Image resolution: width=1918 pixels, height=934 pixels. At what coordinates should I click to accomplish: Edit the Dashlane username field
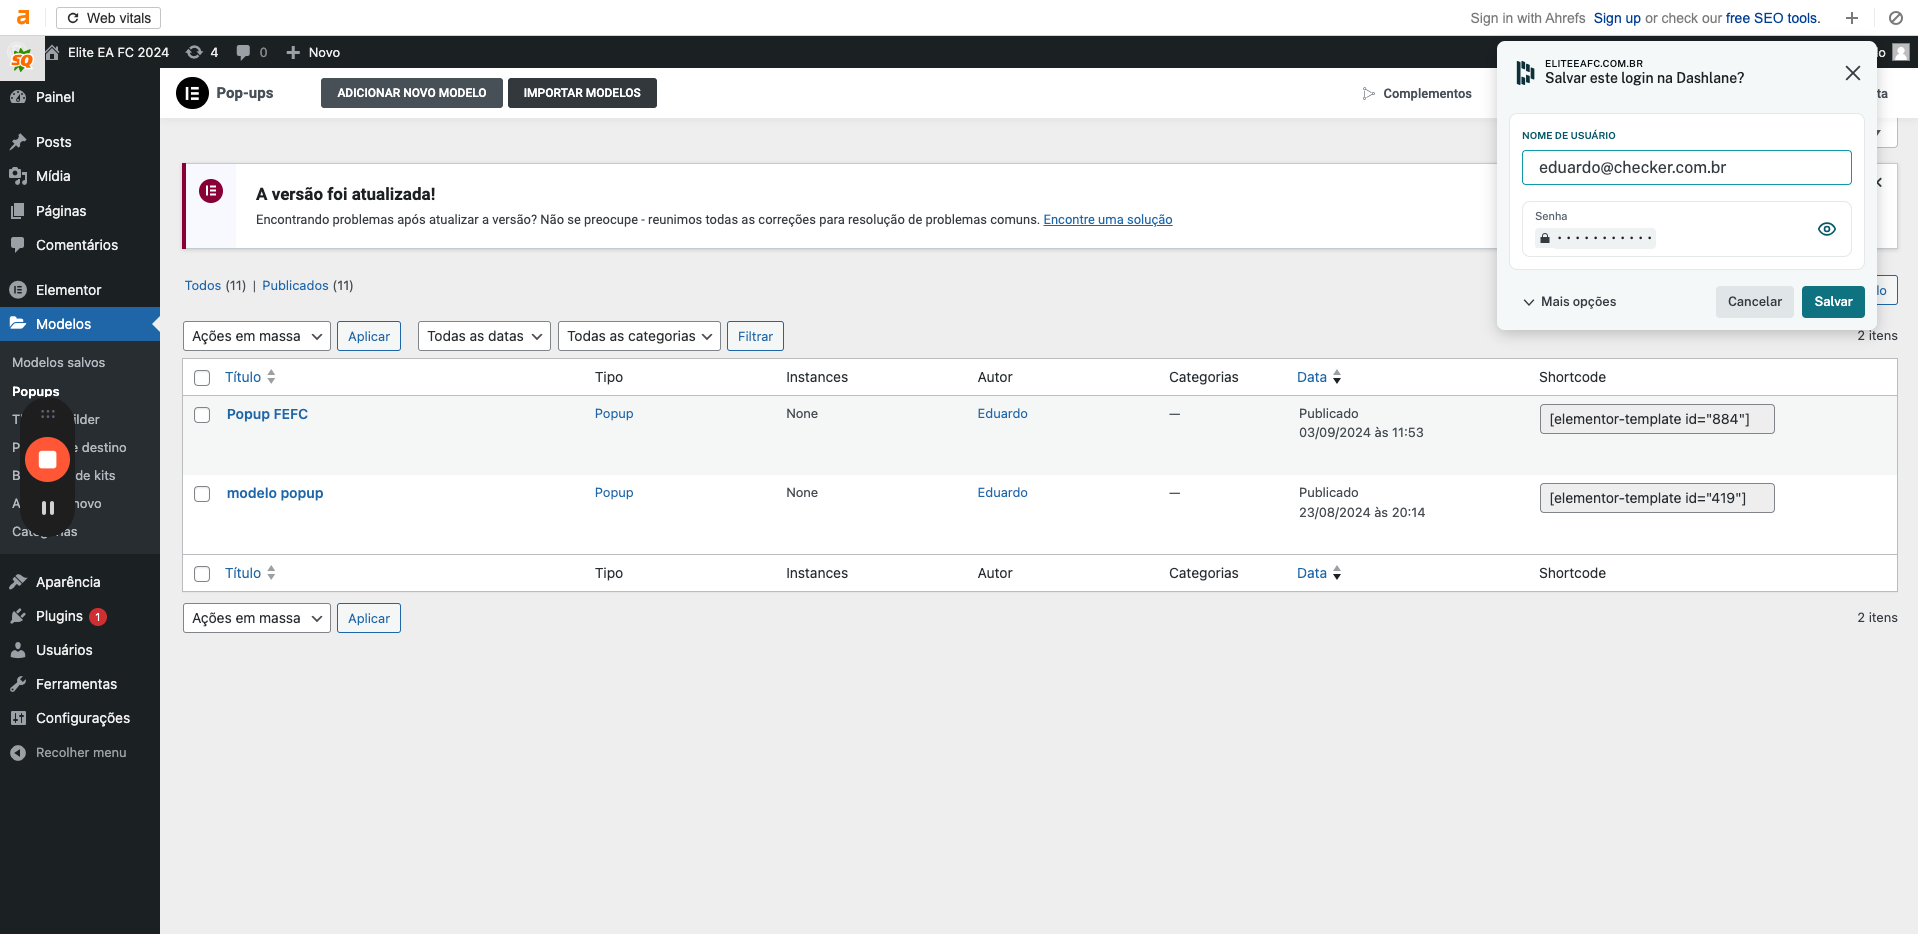click(x=1687, y=167)
